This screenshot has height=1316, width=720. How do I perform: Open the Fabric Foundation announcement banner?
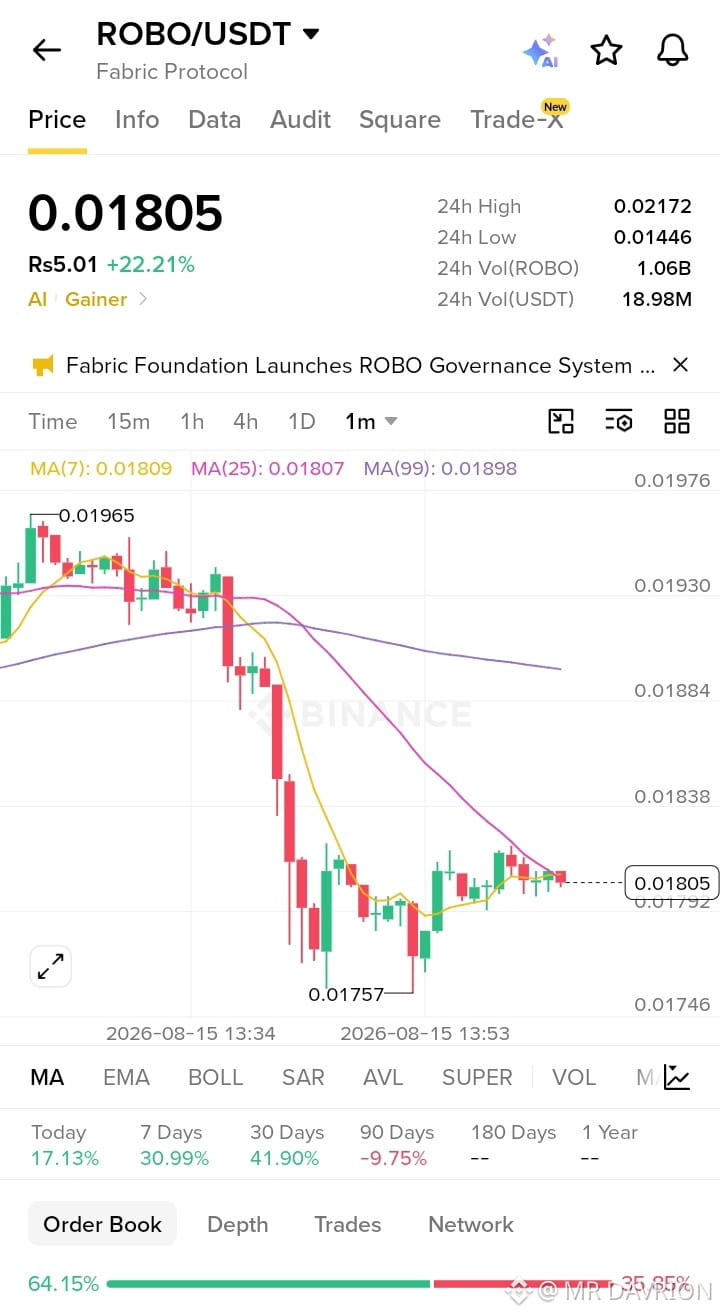tap(361, 366)
